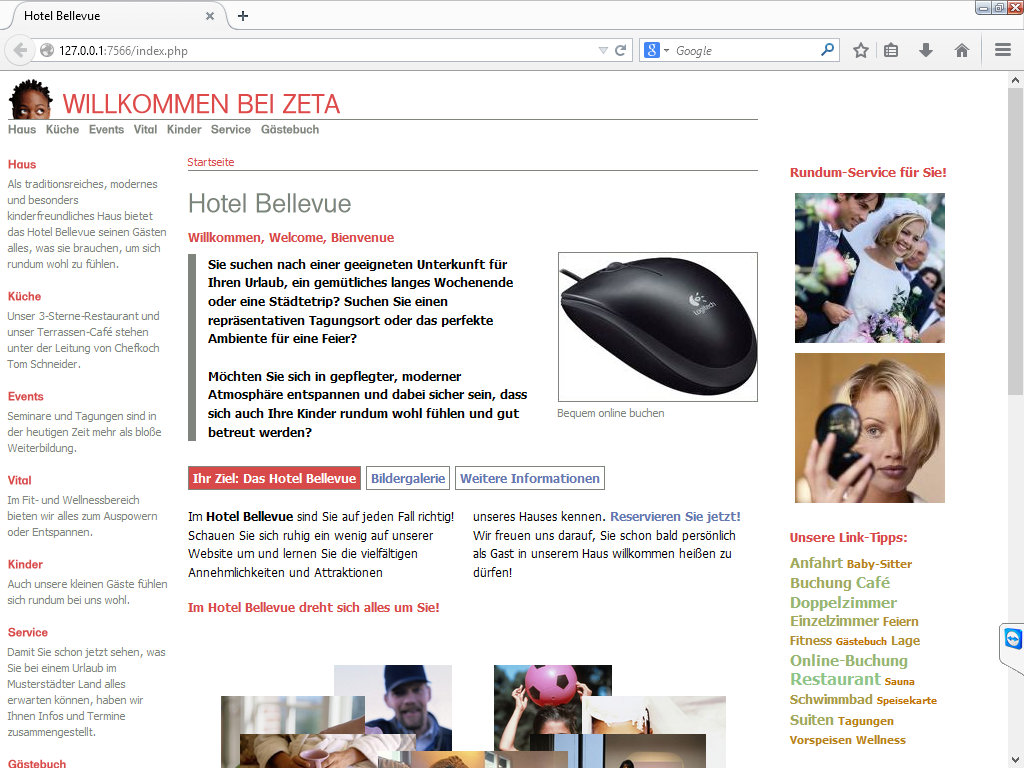Switch to the Weitere Informationen tab
This screenshot has width=1024, height=768.
[530, 478]
